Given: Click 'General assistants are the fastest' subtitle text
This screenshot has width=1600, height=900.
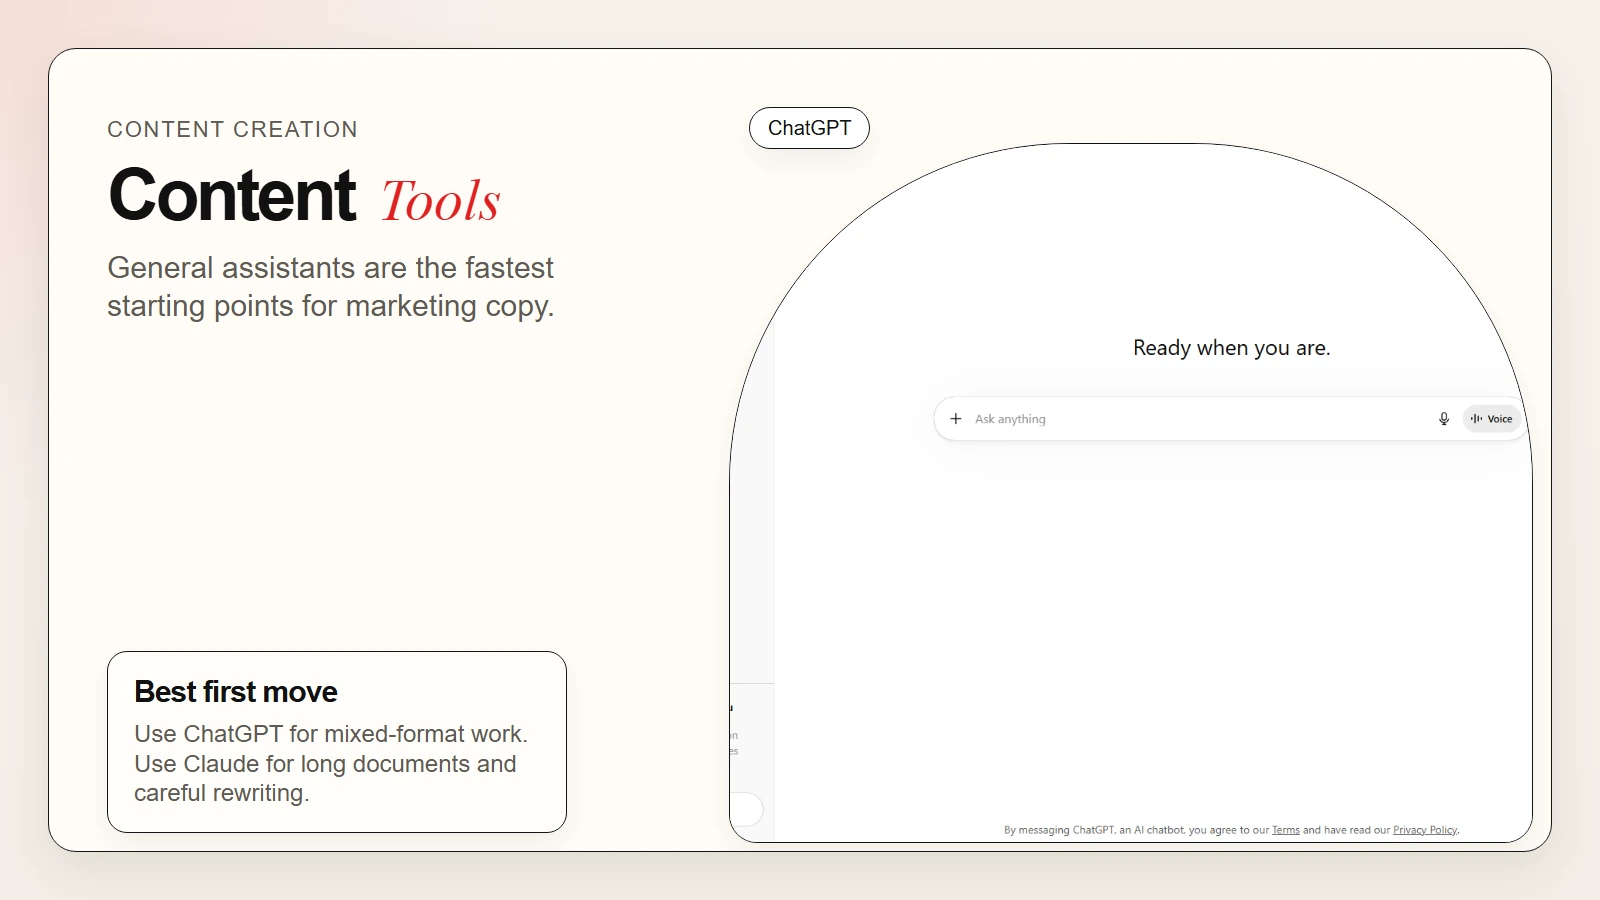Looking at the screenshot, I should click(330, 268).
